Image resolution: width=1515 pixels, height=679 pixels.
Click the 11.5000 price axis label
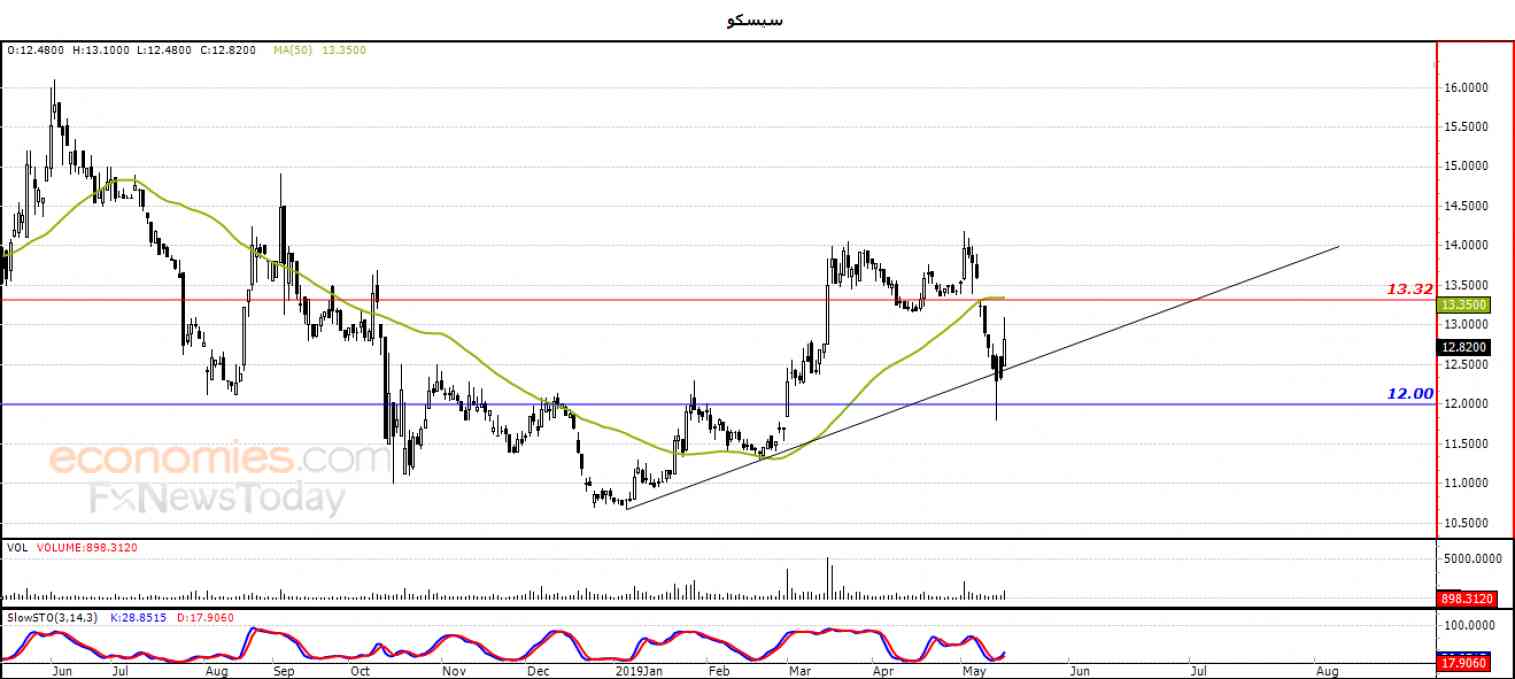1468,444
